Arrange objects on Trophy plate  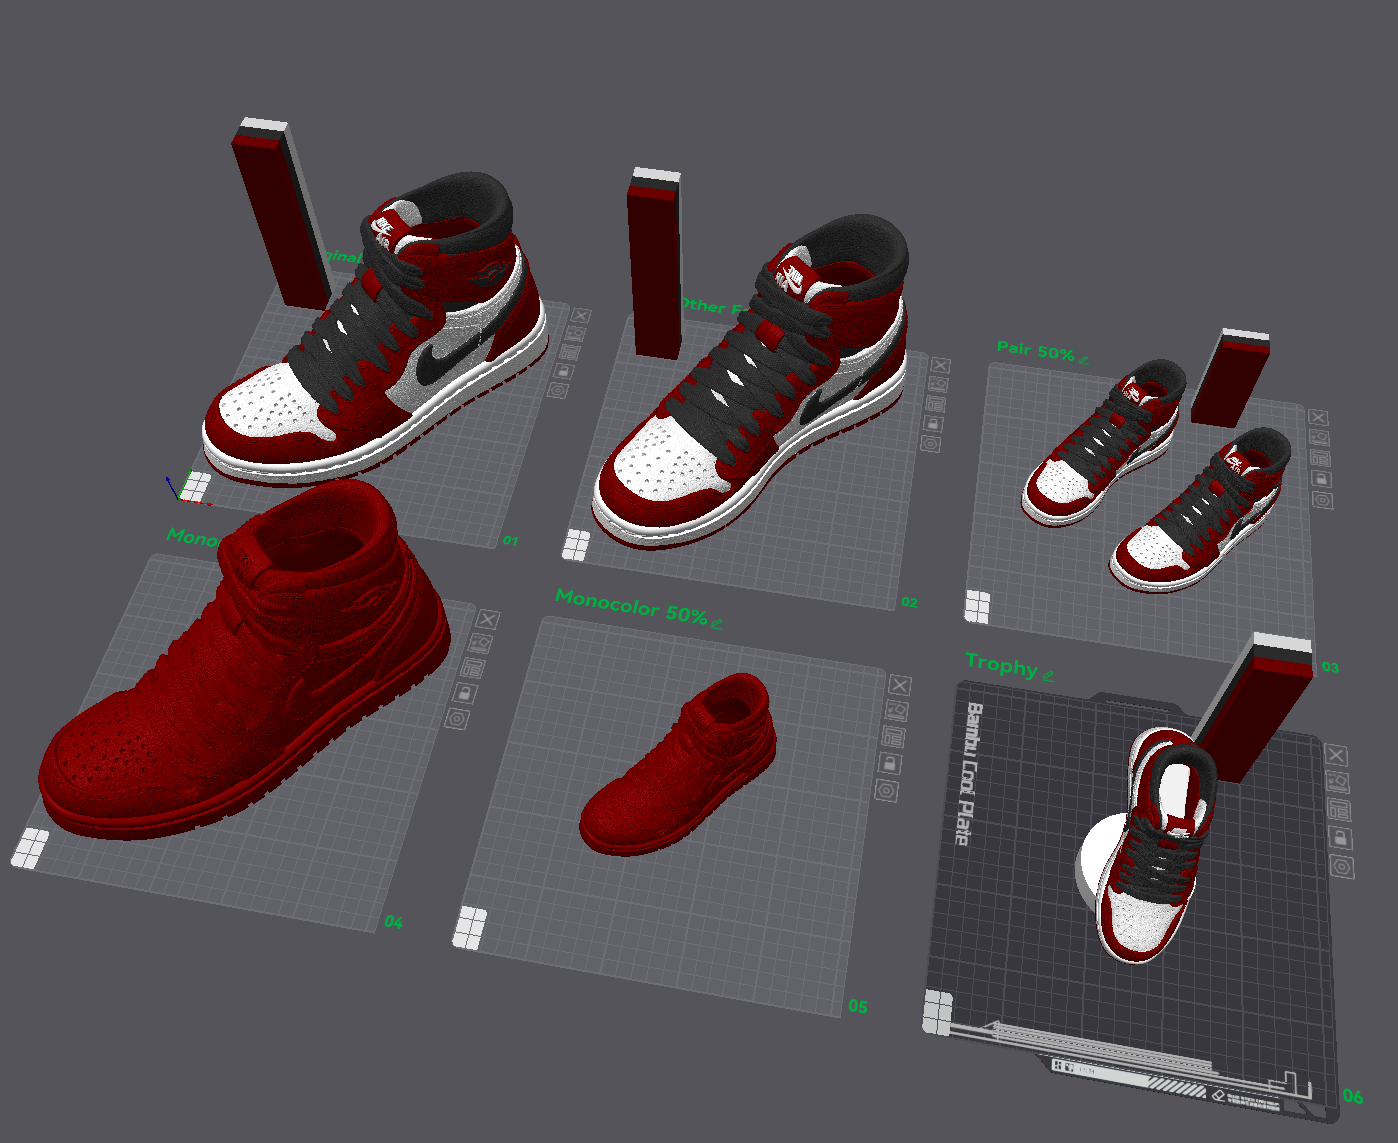[x=1339, y=810]
